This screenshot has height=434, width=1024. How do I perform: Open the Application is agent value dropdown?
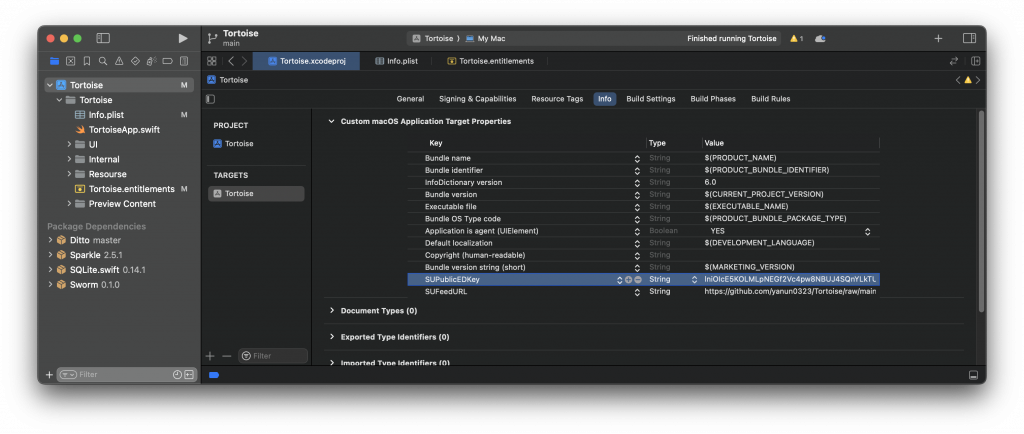(x=866, y=231)
